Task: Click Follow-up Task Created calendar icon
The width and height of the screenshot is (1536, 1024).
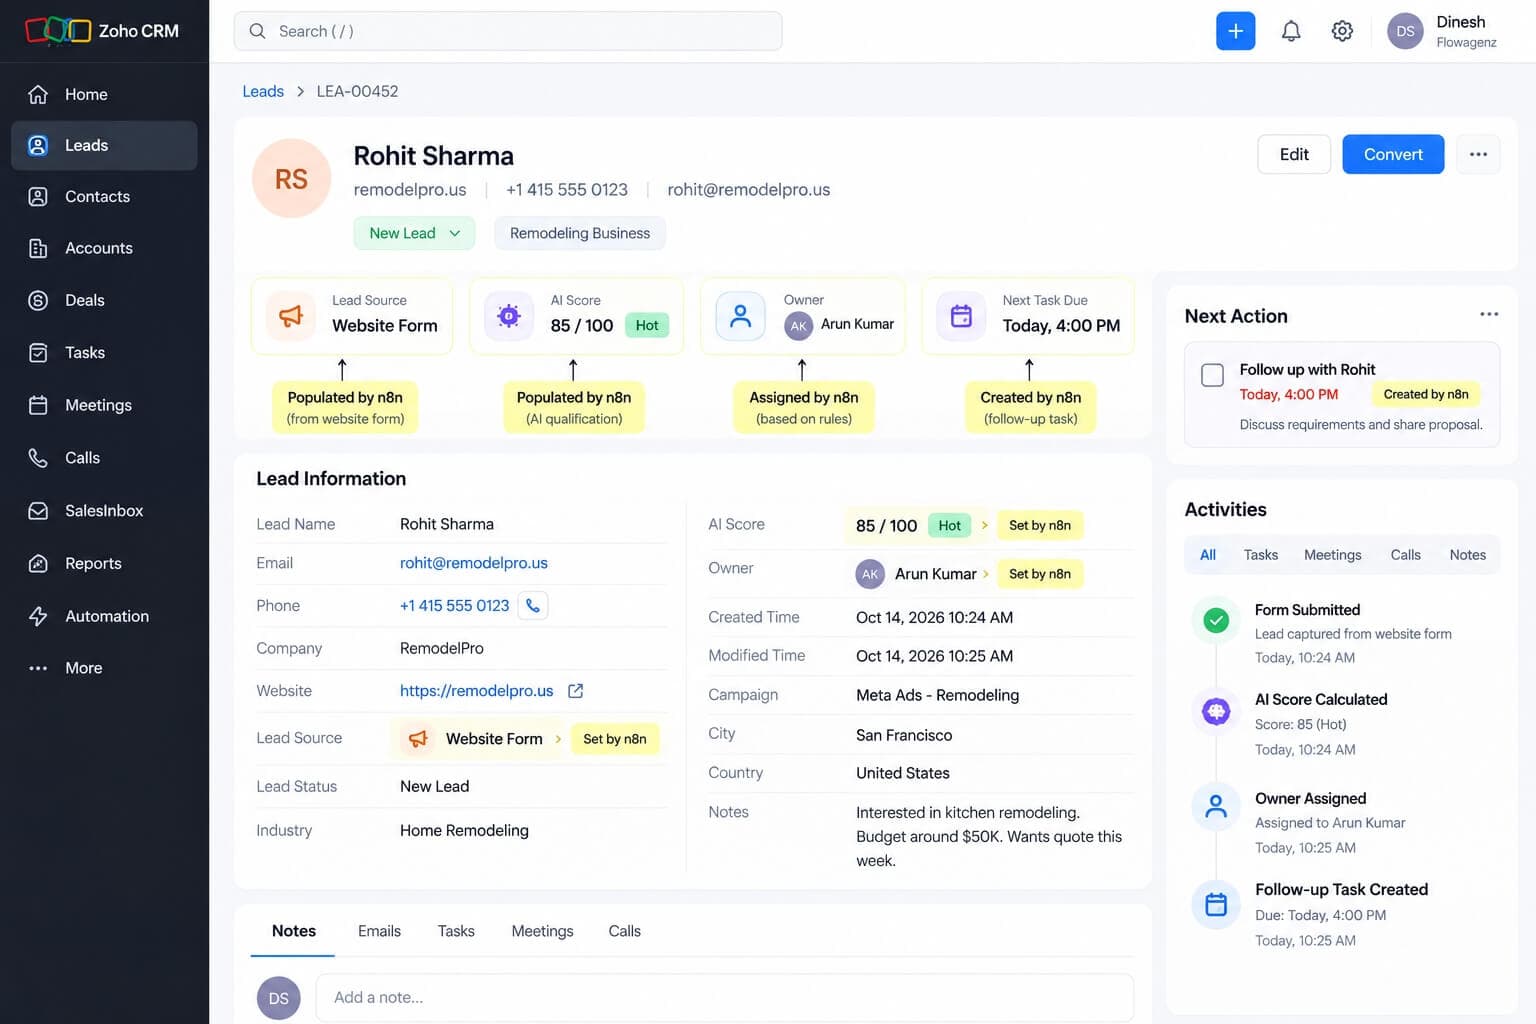Action: (1216, 904)
